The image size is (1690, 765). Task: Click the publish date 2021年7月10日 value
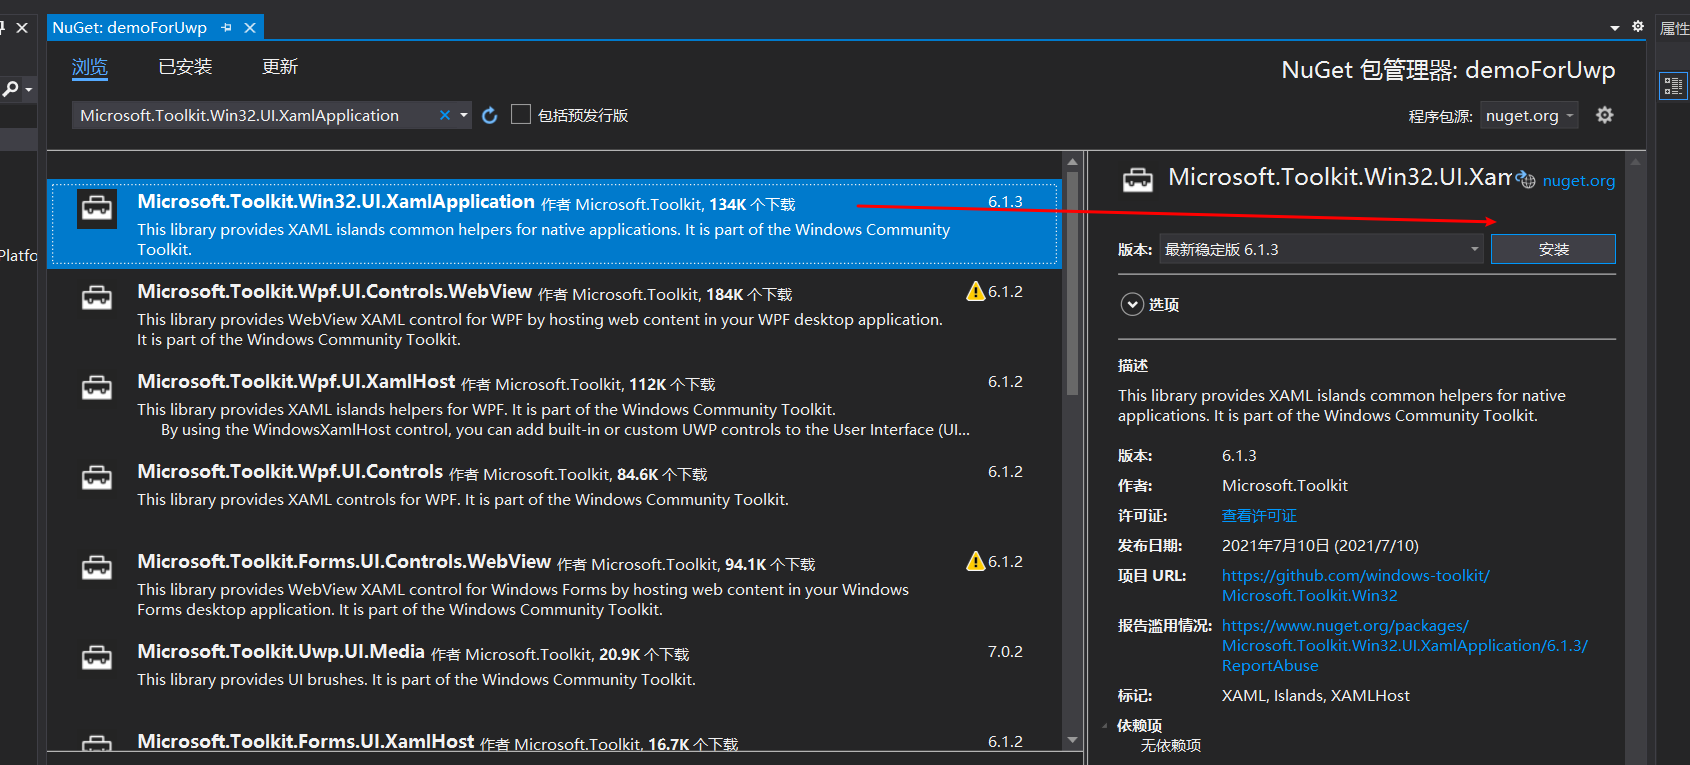1320,546
